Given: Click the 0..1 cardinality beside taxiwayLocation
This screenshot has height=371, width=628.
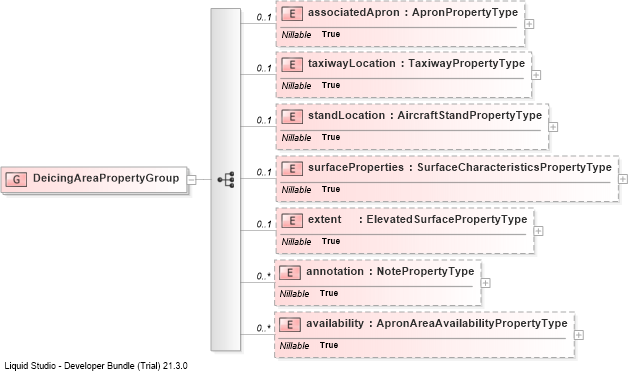Looking at the screenshot, I should [264, 68].
